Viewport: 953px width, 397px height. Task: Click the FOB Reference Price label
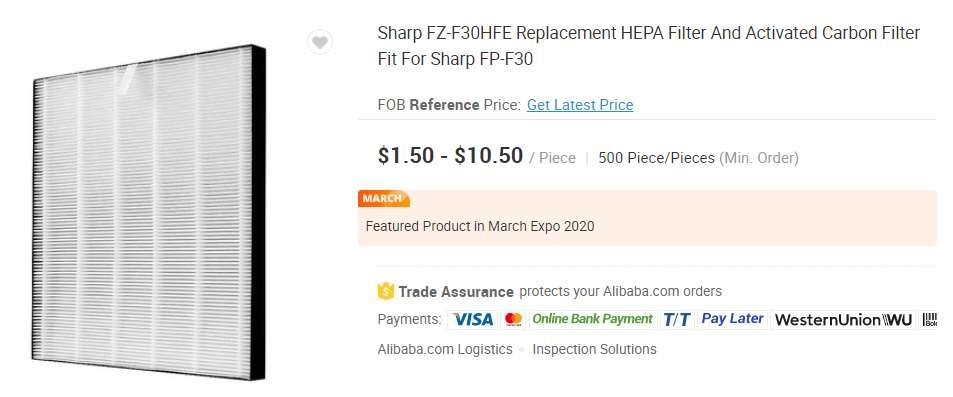449,105
